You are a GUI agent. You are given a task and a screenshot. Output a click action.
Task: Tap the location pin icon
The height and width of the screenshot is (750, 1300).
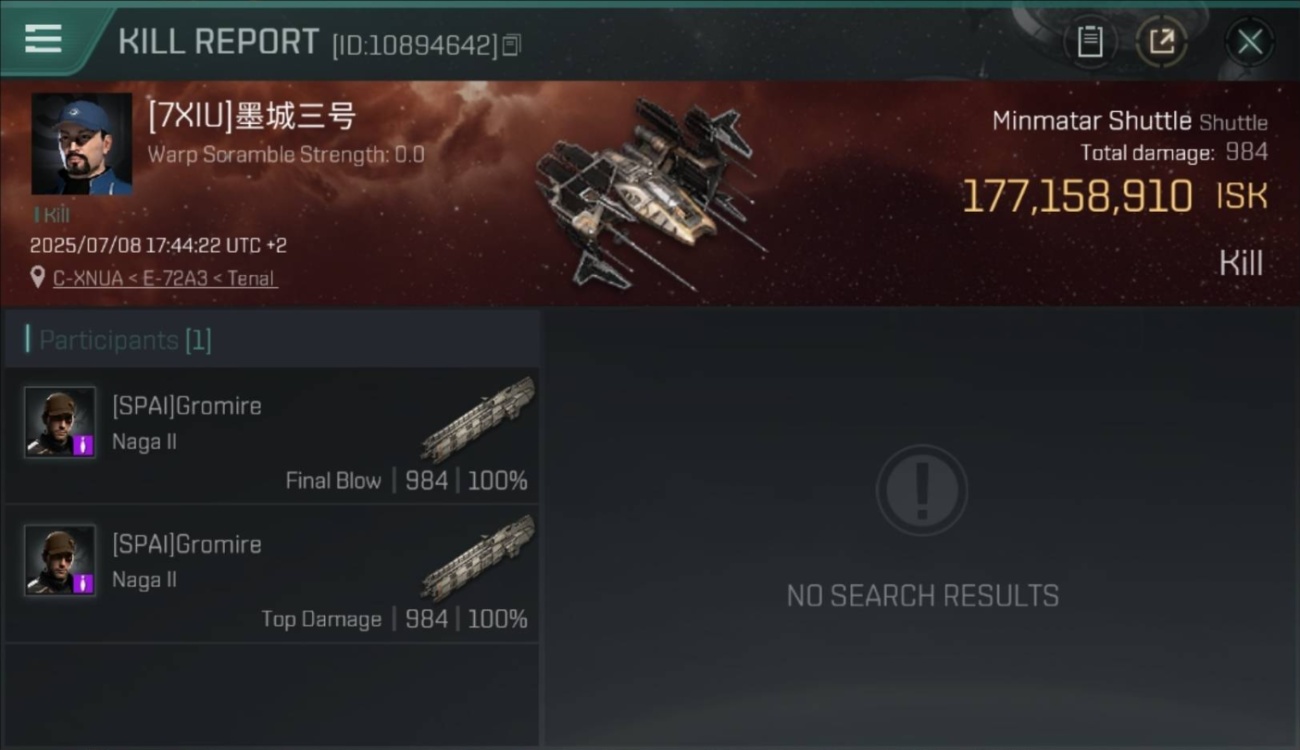38,277
